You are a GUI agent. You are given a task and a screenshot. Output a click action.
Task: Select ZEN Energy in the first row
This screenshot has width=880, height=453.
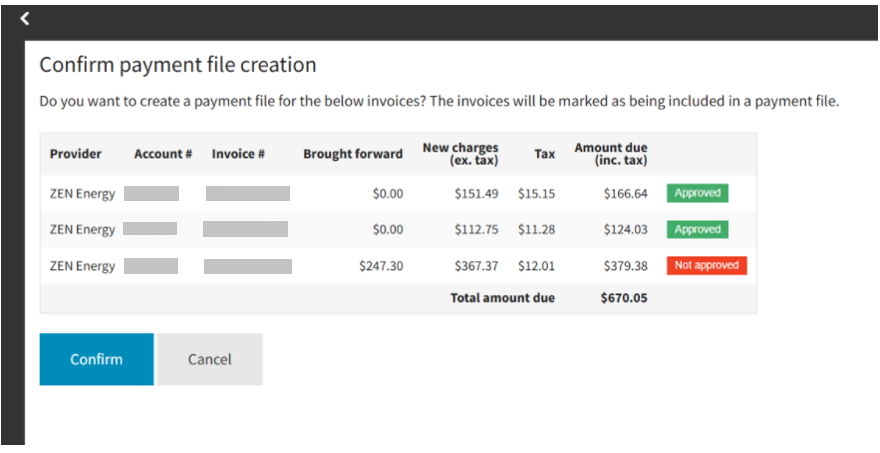coord(82,194)
